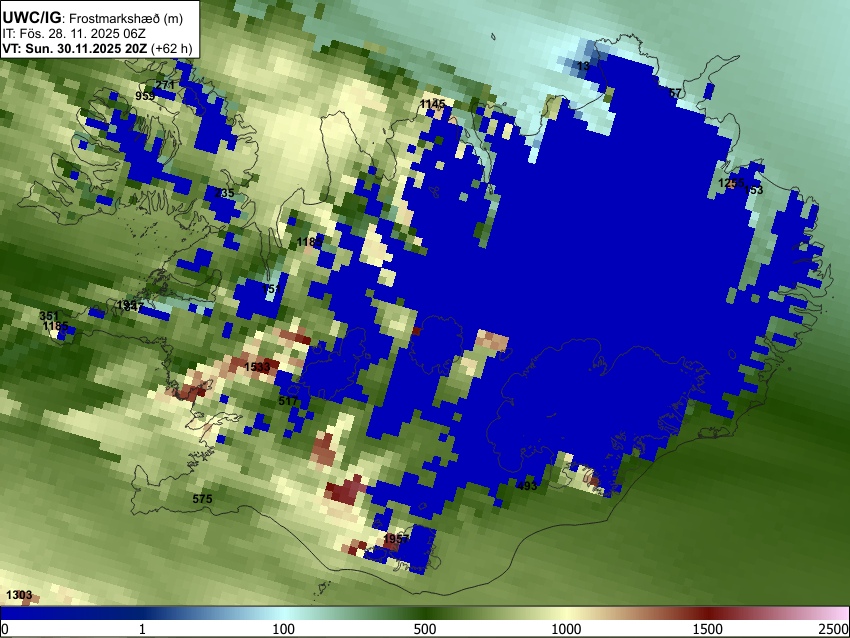Click the map value '1145' on north coast
Viewport: 850px width, 638px height.
(x=432, y=104)
